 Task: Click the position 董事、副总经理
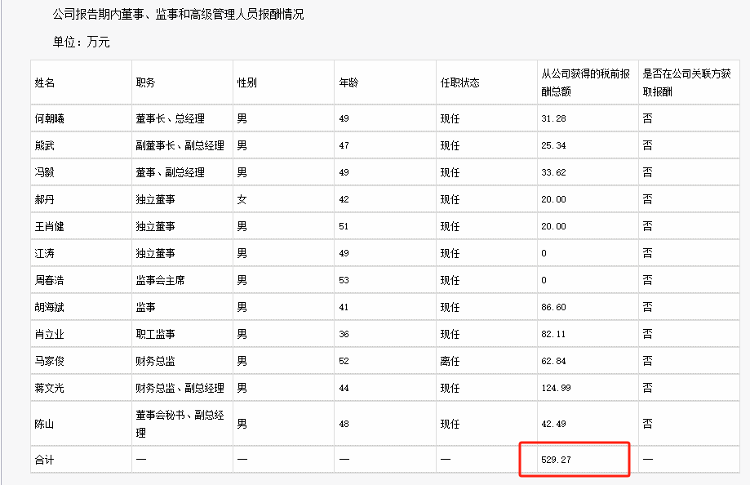170,172
